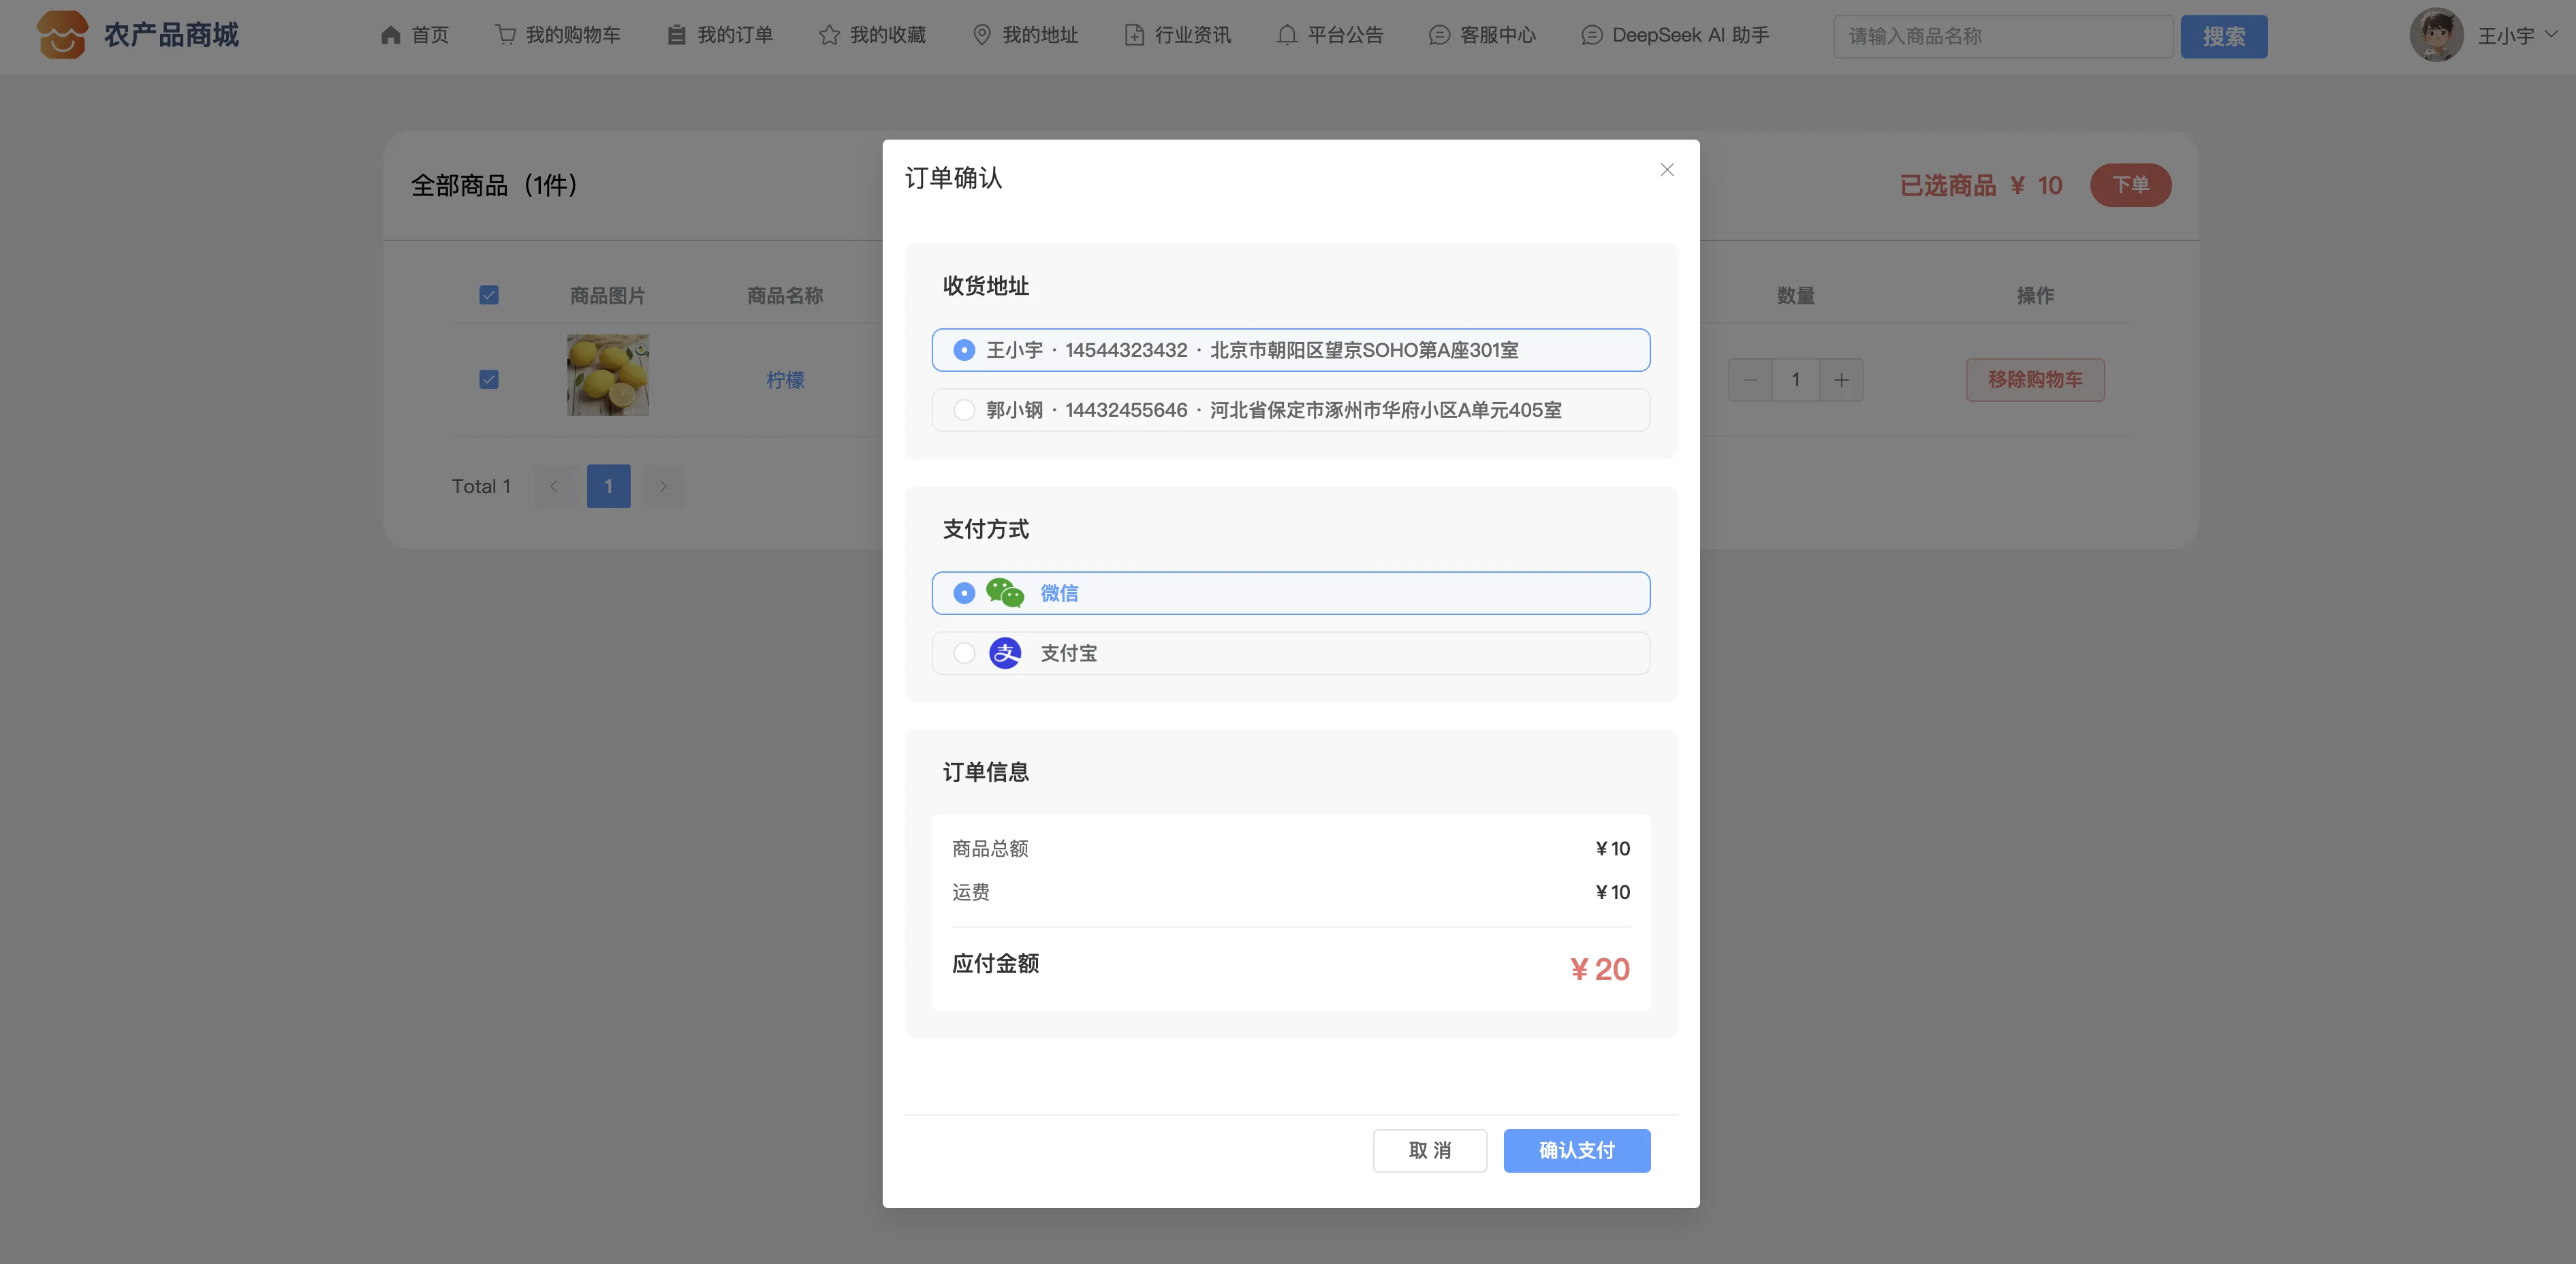Click the home icon in the navbar

[x=390, y=35]
